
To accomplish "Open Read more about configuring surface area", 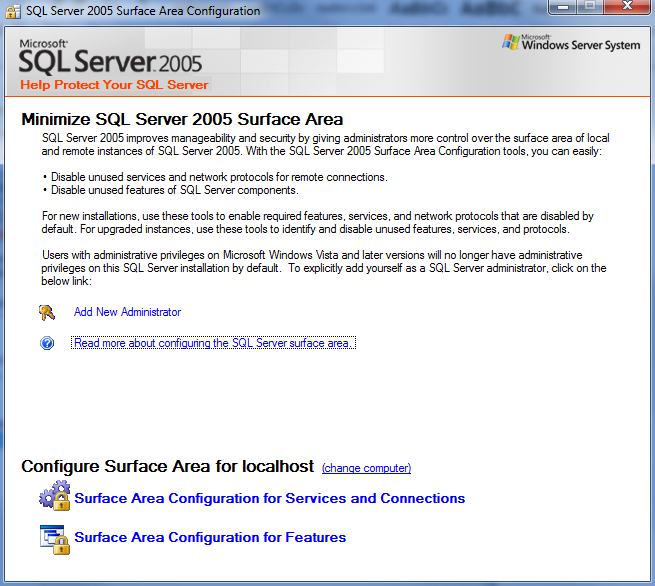I will (x=213, y=343).
